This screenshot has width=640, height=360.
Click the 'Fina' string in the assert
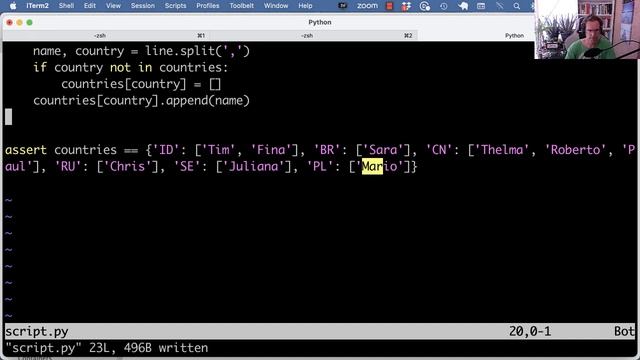click(271, 150)
